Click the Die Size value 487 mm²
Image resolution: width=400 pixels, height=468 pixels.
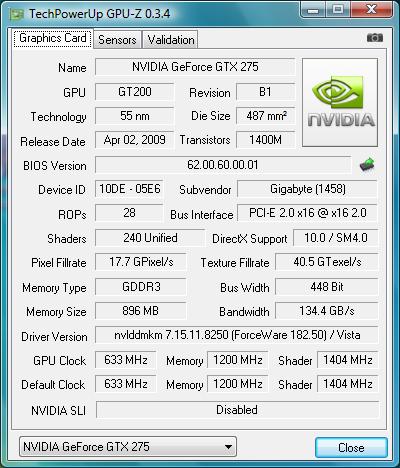coord(266,116)
